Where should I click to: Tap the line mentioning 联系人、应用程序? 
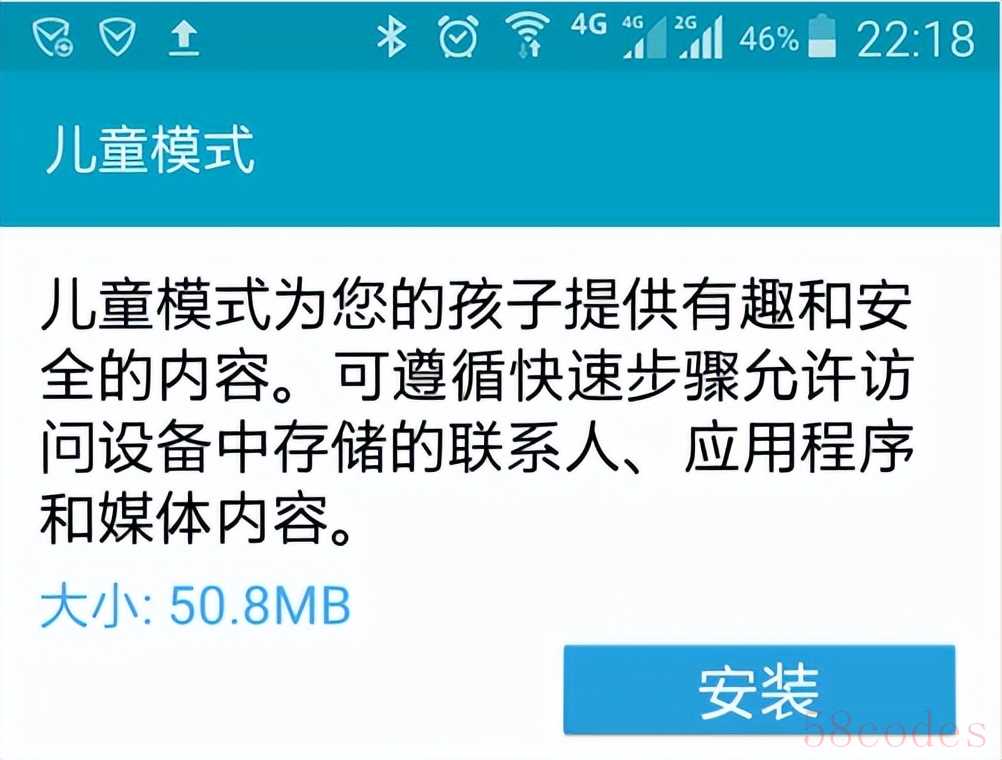click(476, 445)
